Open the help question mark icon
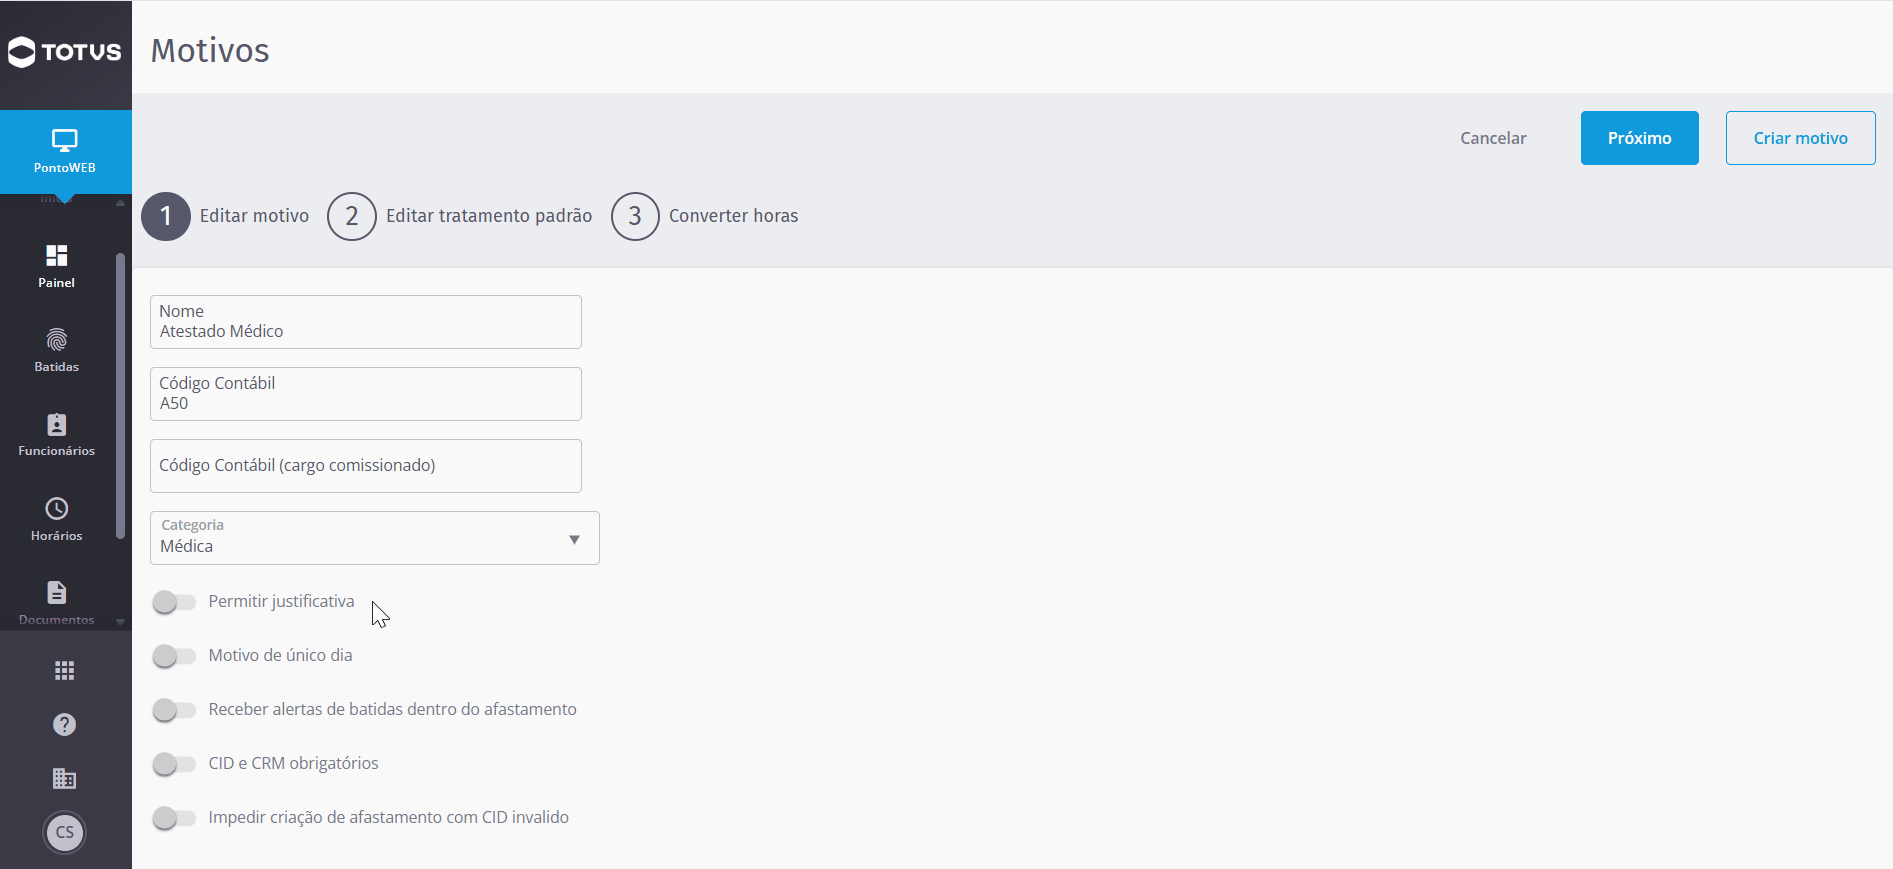Screen dimensions: 1893x869 tap(65, 724)
